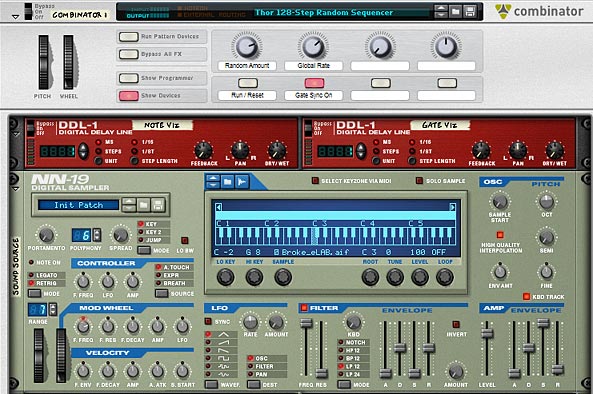Click the filter Freq slider

[306, 324]
